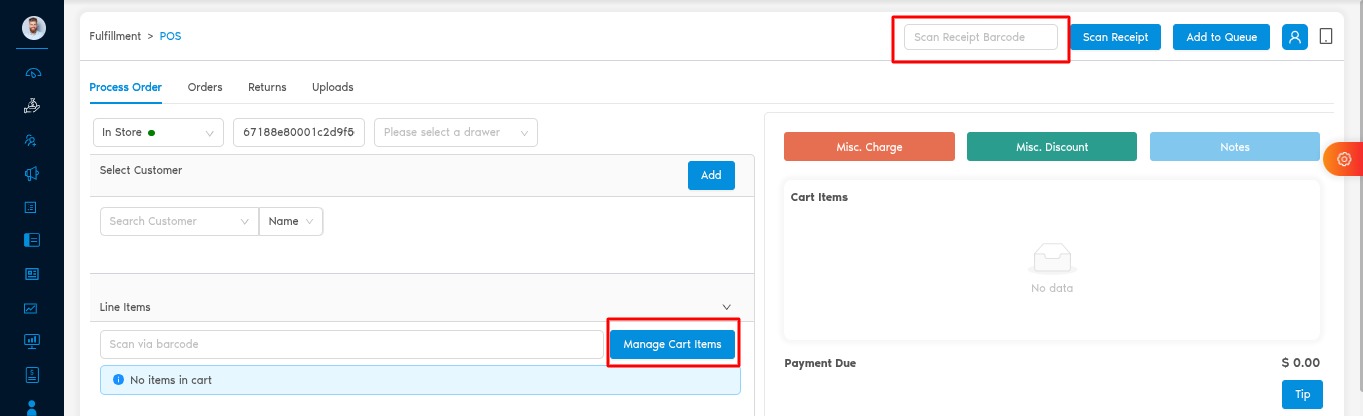
Task: Open the dashboard gauge sidebar icon
Action: [32, 73]
